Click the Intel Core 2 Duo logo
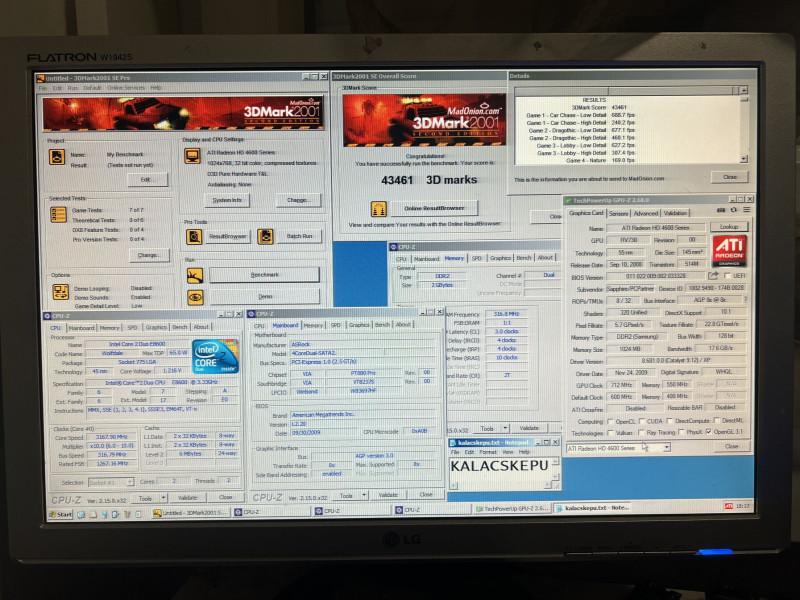Screen dimensions: 800x600 215,356
